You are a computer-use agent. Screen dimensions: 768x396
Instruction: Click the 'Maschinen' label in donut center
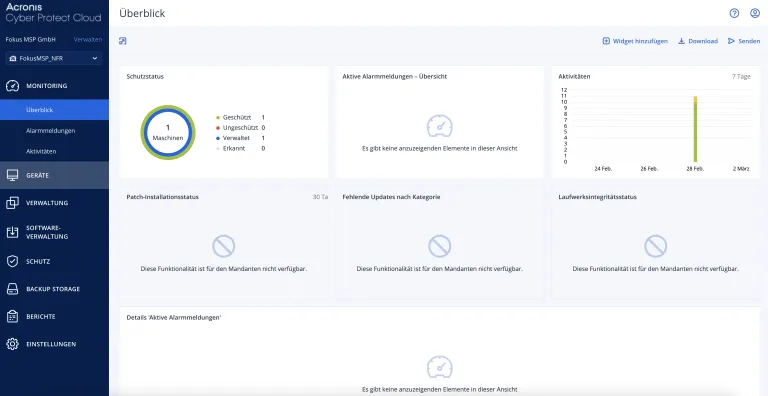coord(168,138)
